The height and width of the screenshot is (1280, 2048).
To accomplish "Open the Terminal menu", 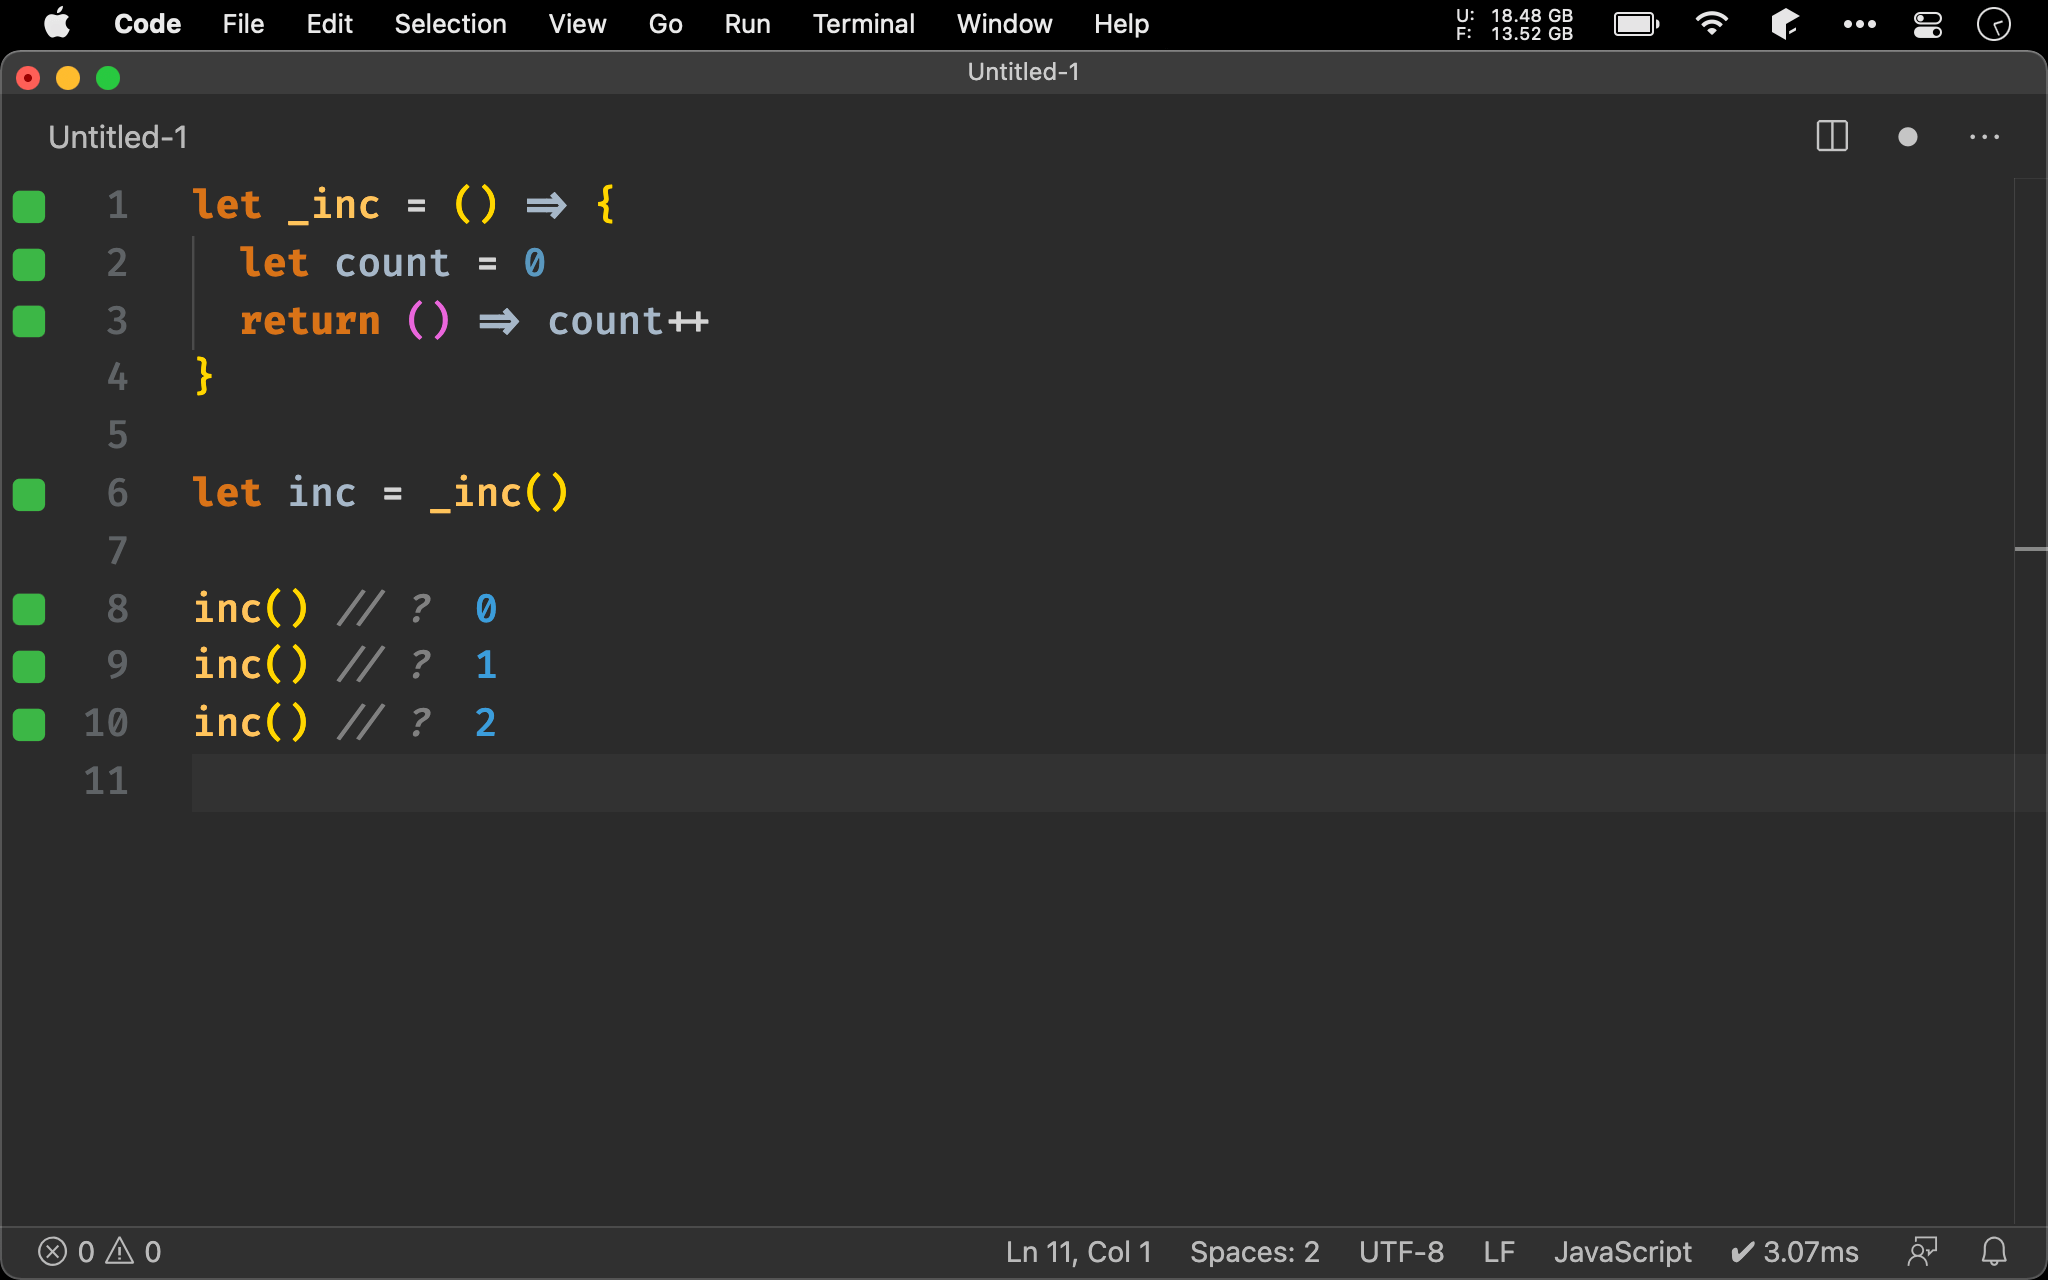I will (x=864, y=22).
